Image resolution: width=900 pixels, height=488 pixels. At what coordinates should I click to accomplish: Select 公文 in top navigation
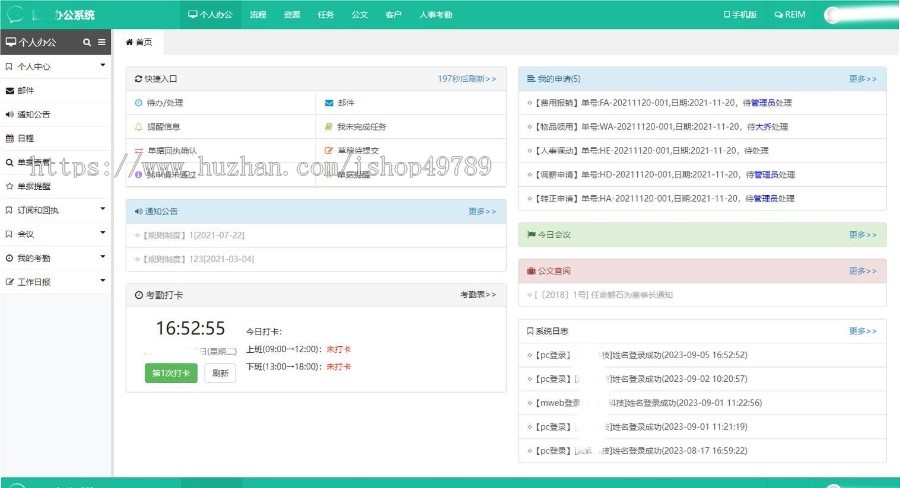[359, 14]
